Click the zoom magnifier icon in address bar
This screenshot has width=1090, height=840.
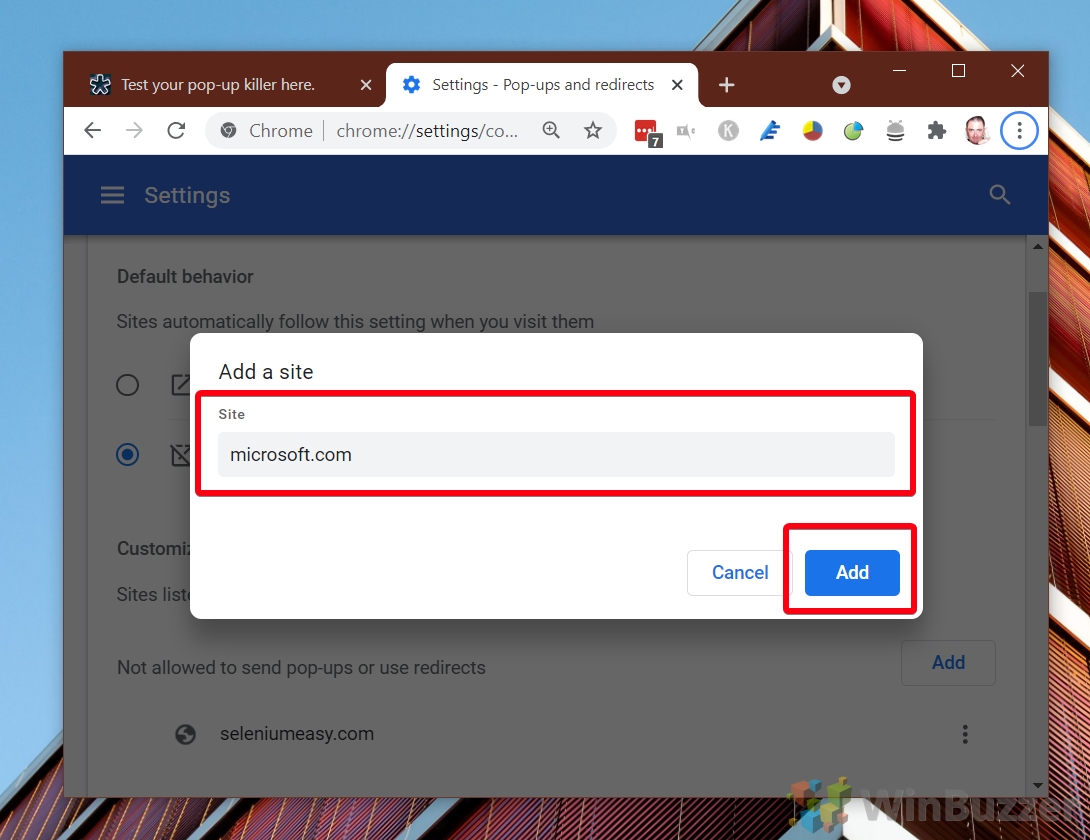(551, 130)
